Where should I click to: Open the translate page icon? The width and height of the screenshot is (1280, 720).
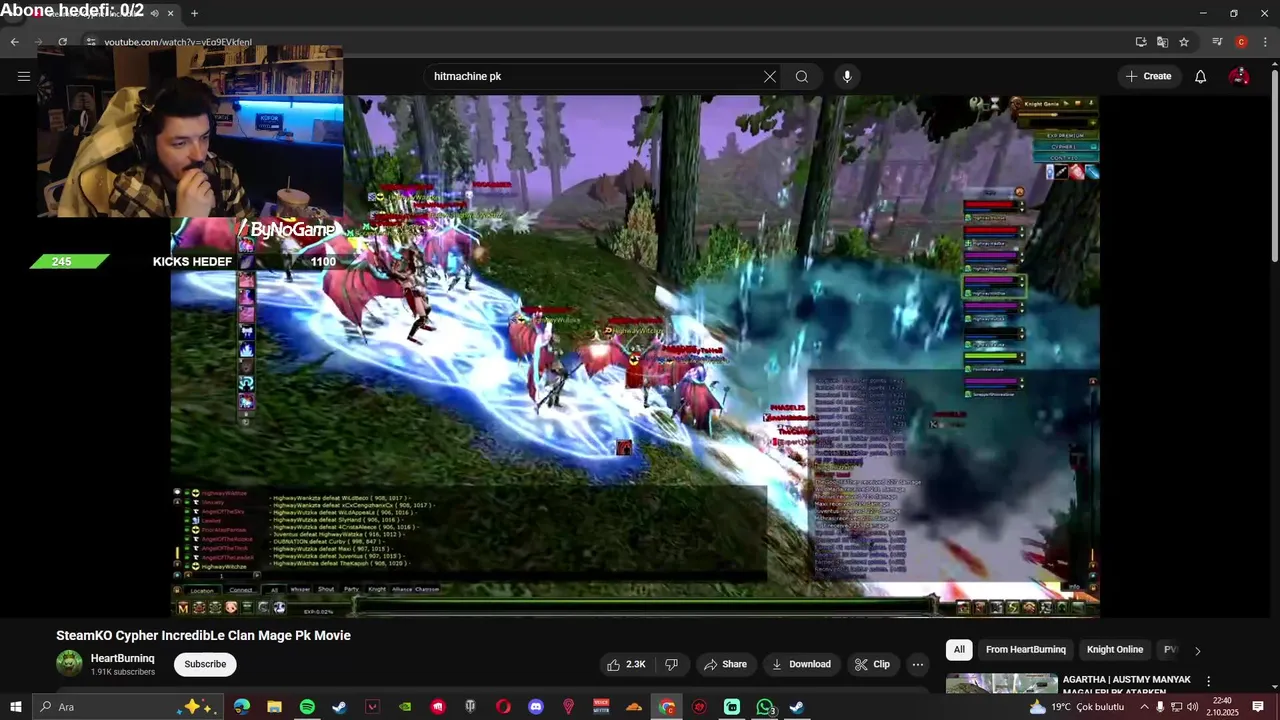[x=1162, y=42]
